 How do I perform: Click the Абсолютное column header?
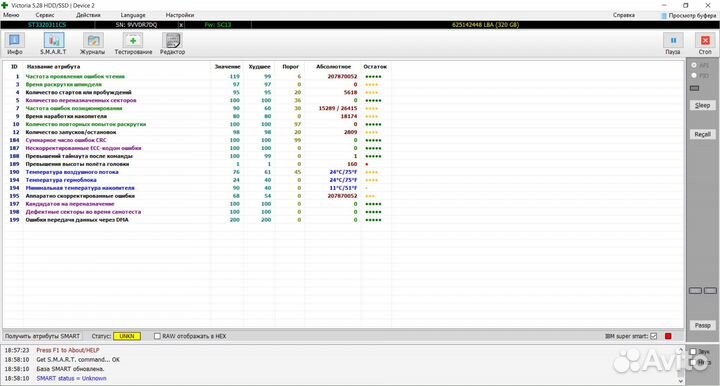333,67
